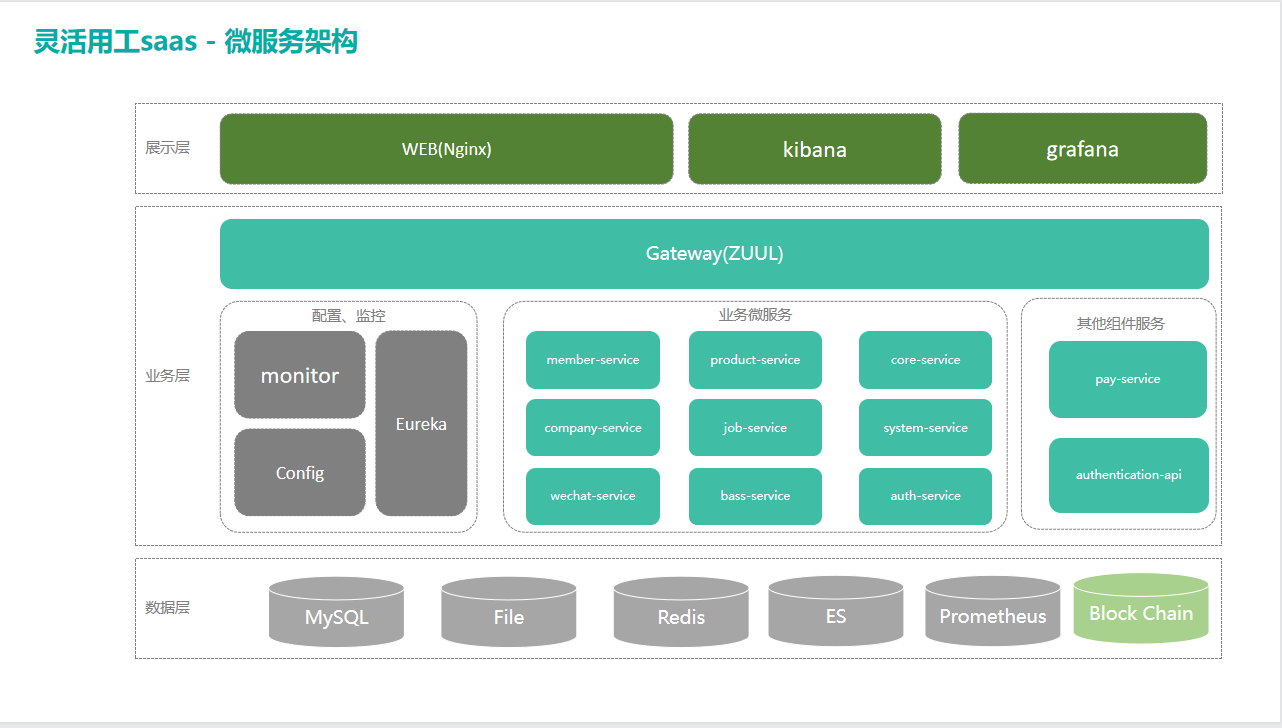Click the authentication-api block

(x=1129, y=475)
